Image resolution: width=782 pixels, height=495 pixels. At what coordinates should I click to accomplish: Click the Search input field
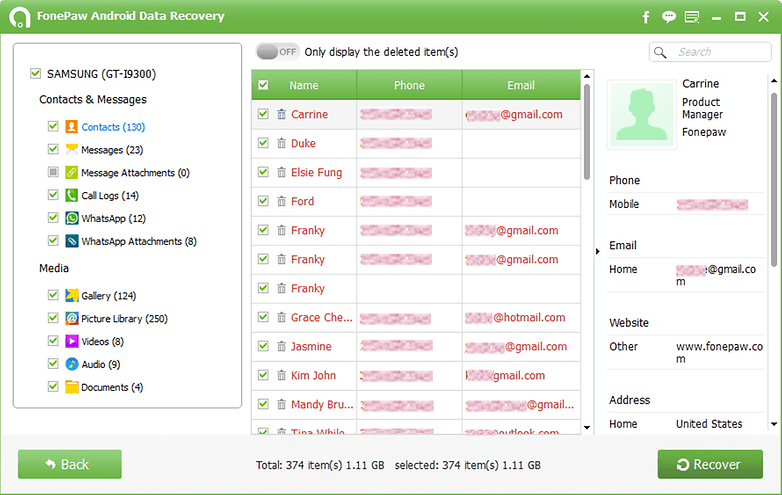(710, 52)
